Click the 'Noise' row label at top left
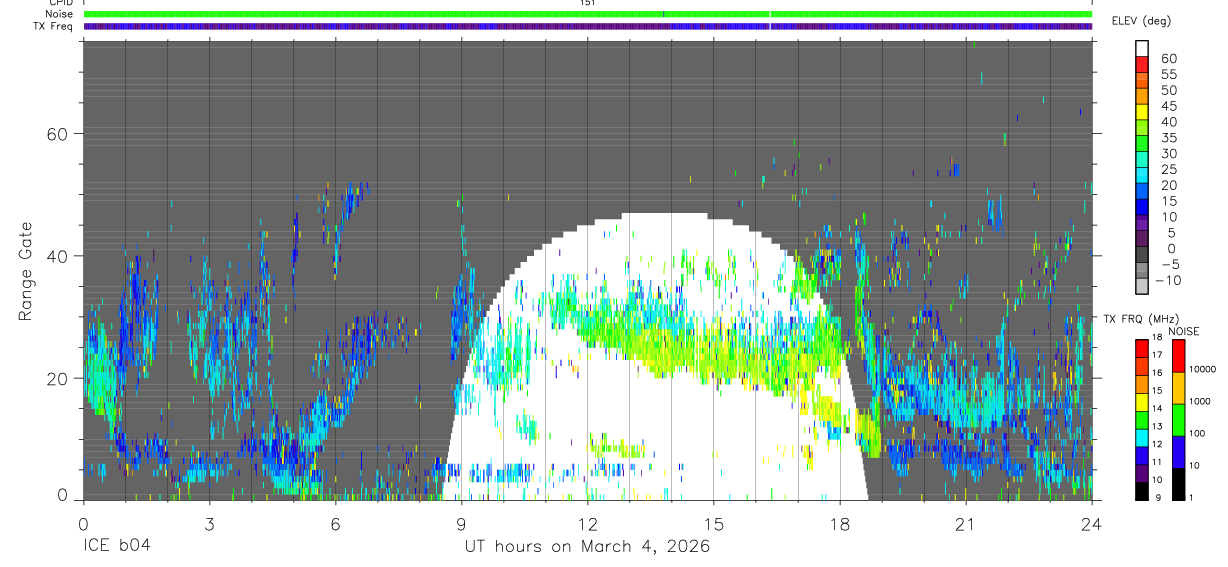Screen dimensions: 1228x567 (x=59, y=14)
